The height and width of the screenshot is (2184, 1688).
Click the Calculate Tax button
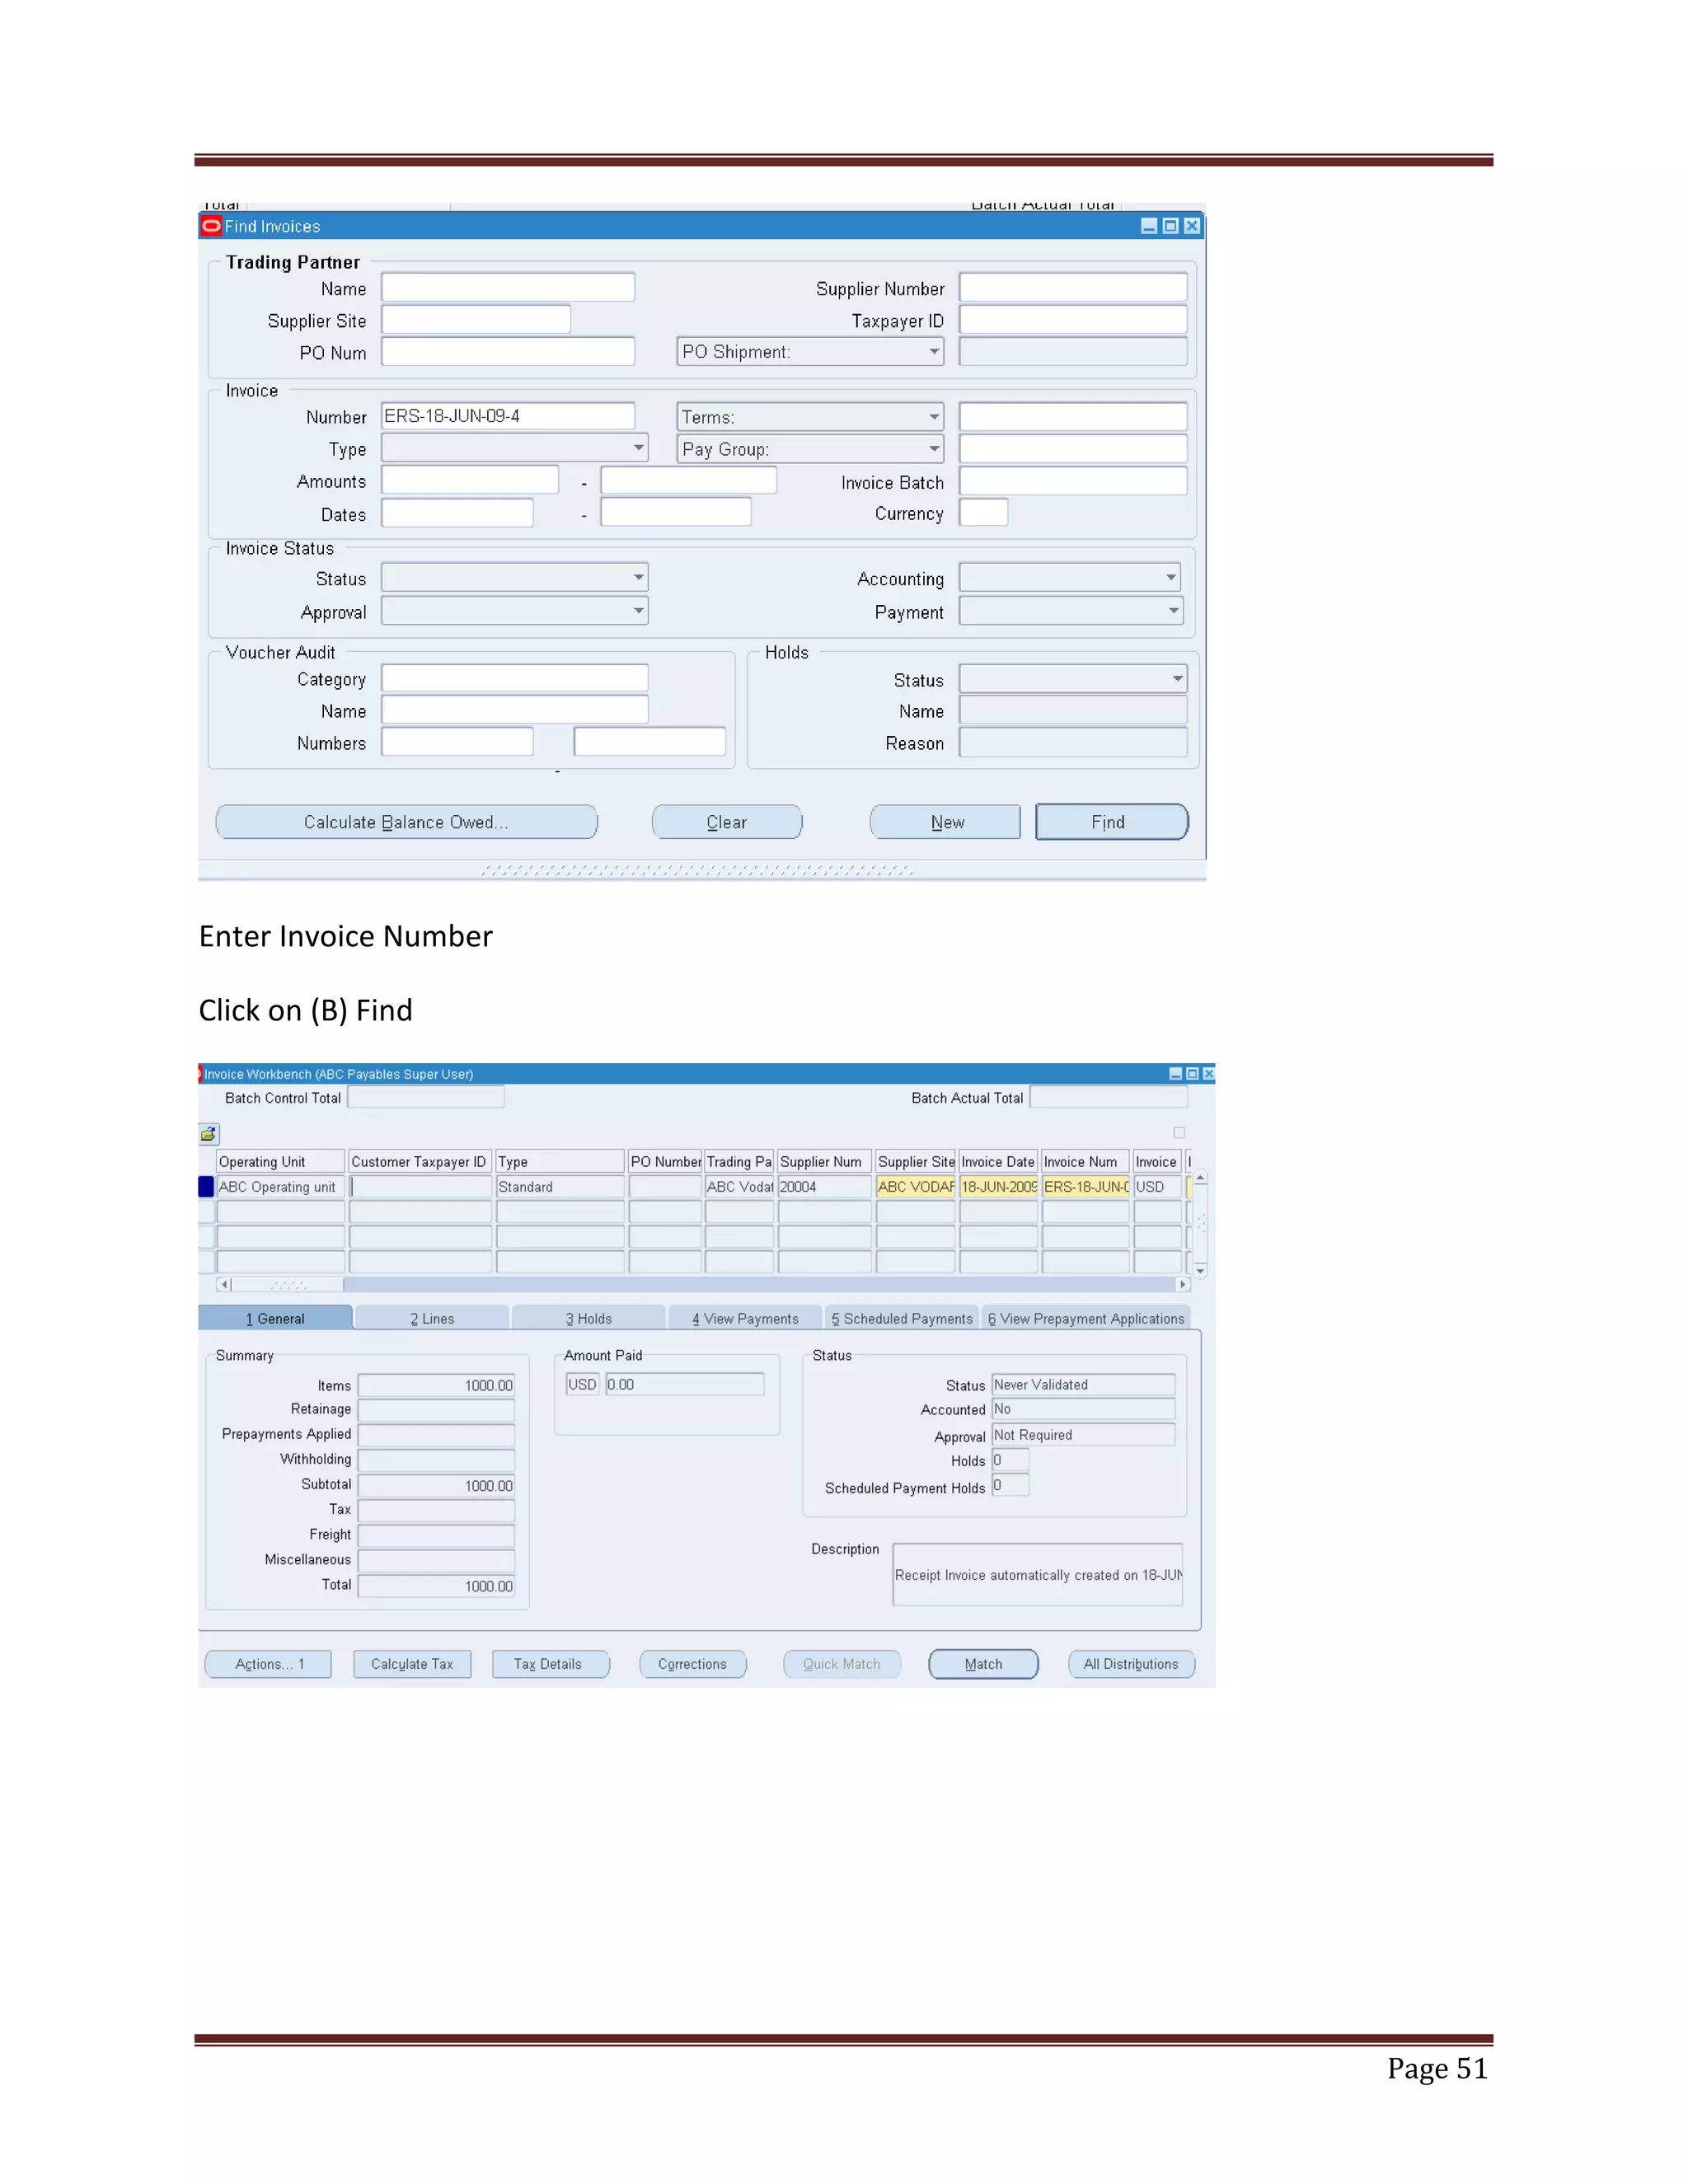click(x=412, y=1664)
